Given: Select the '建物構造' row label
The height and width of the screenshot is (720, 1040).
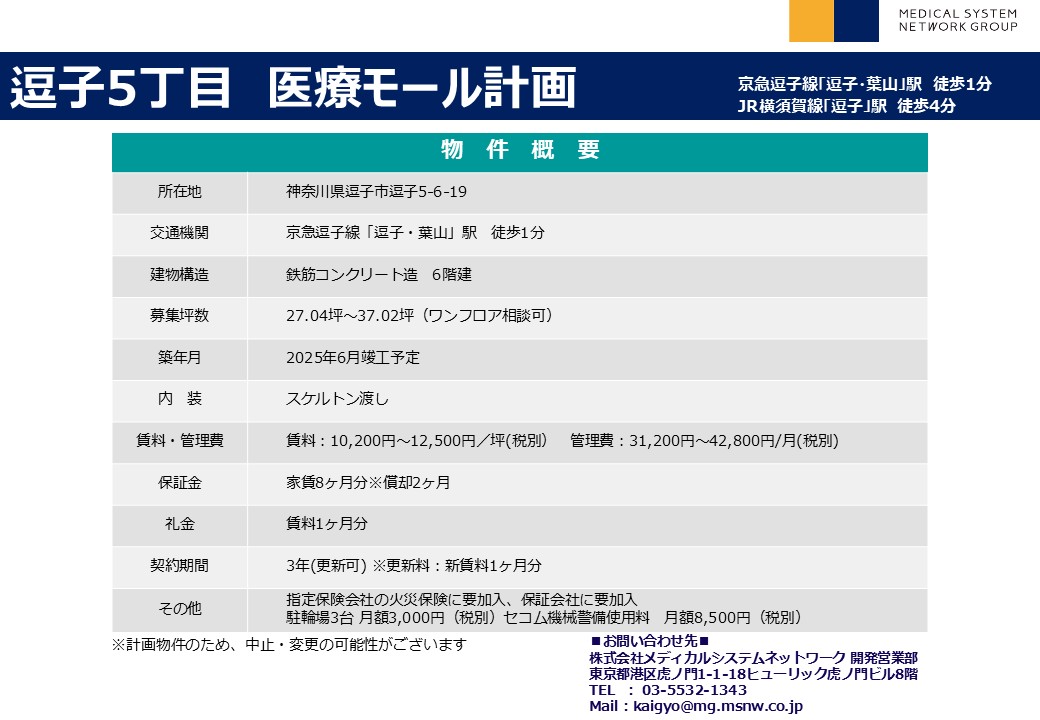Looking at the screenshot, I should coord(179,274).
